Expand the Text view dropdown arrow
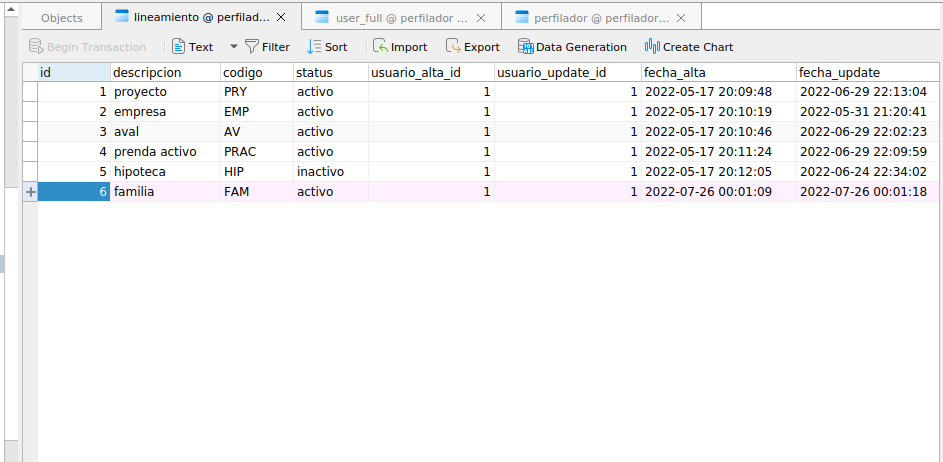 point(233,47)
